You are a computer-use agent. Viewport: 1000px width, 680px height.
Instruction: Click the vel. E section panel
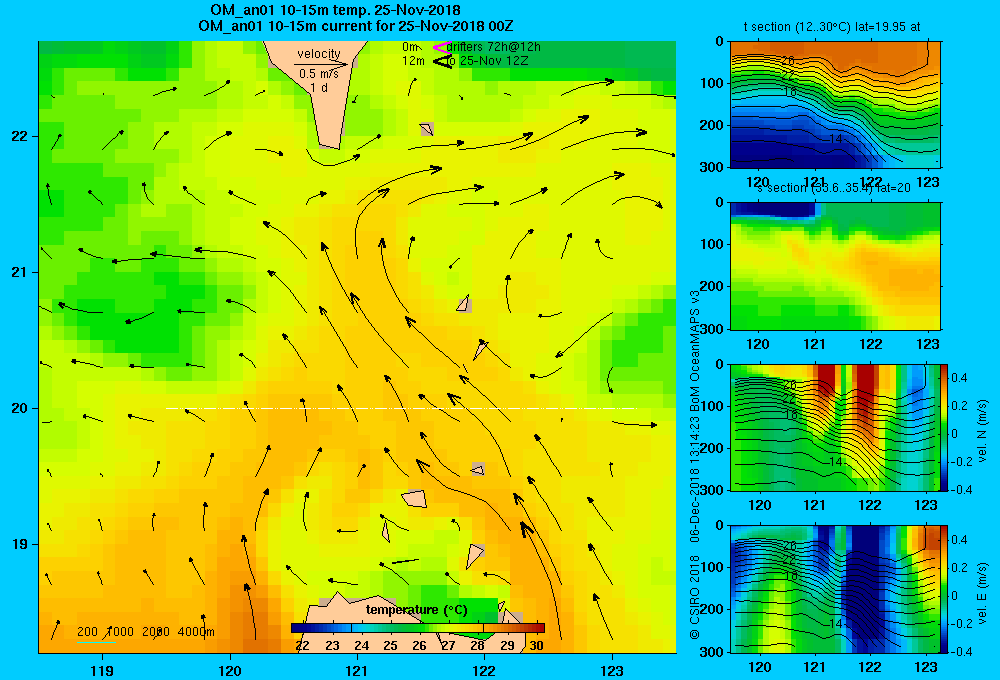835,589
